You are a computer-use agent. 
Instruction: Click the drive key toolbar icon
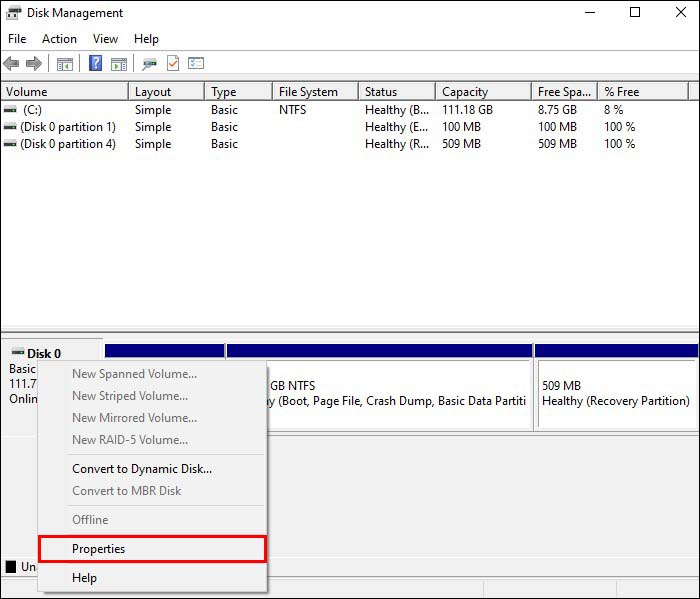tap(149, 64)
